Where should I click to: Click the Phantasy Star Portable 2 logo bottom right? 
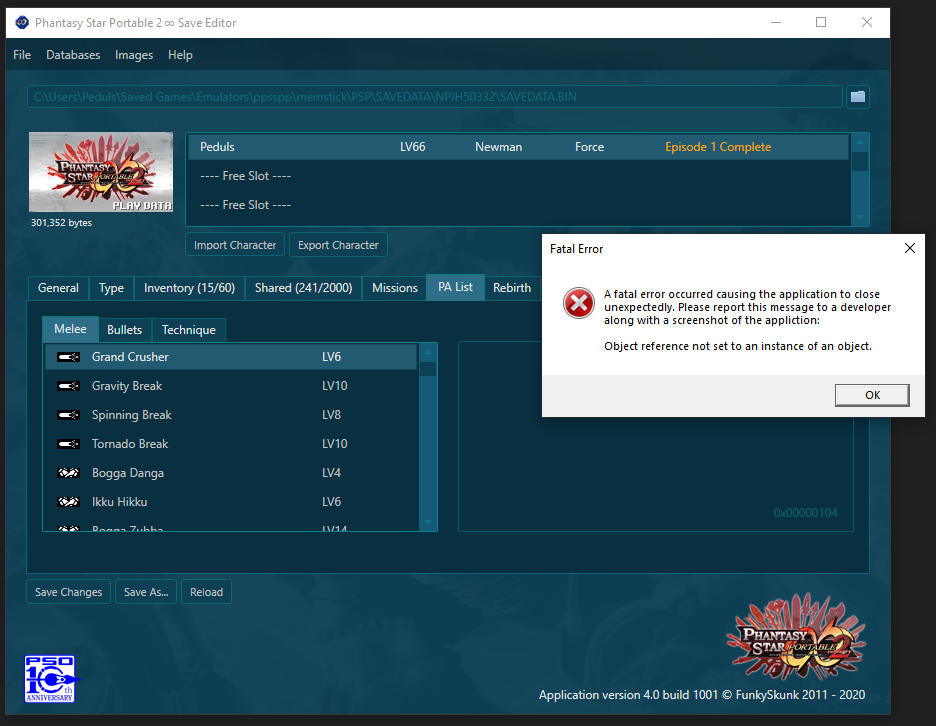click(796, 637)
